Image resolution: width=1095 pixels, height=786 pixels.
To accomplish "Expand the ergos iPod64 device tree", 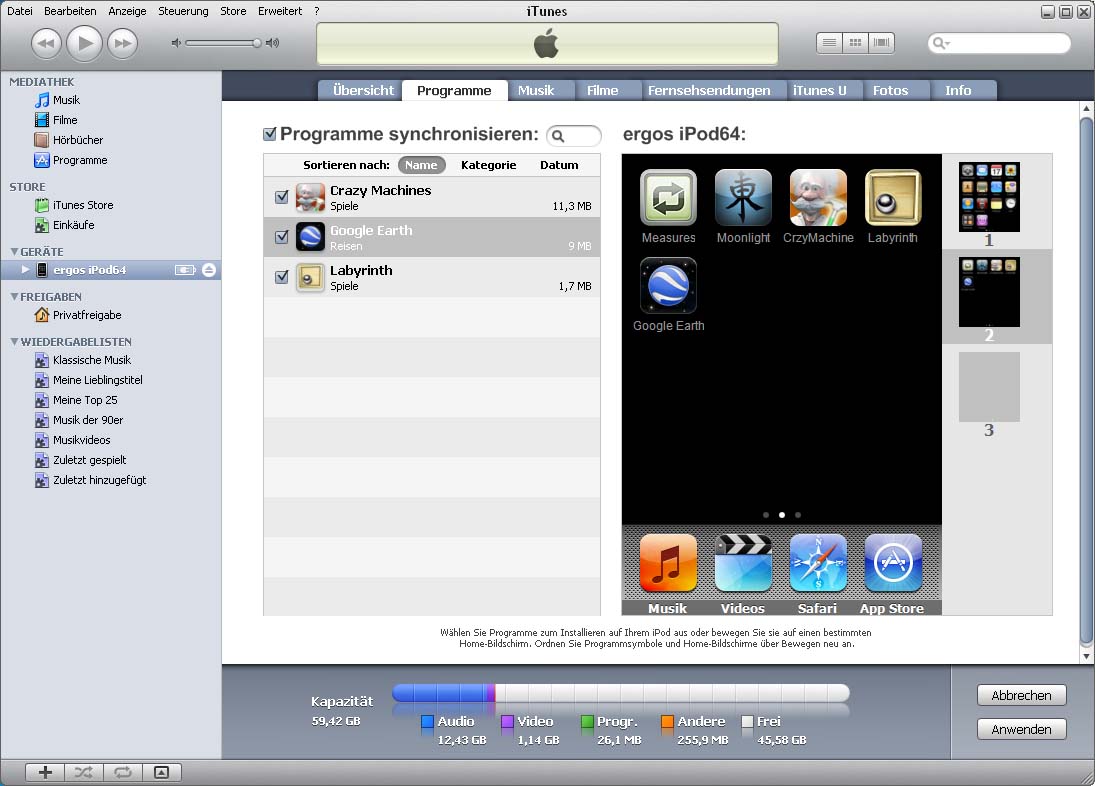I will click(x=25, y=269).
